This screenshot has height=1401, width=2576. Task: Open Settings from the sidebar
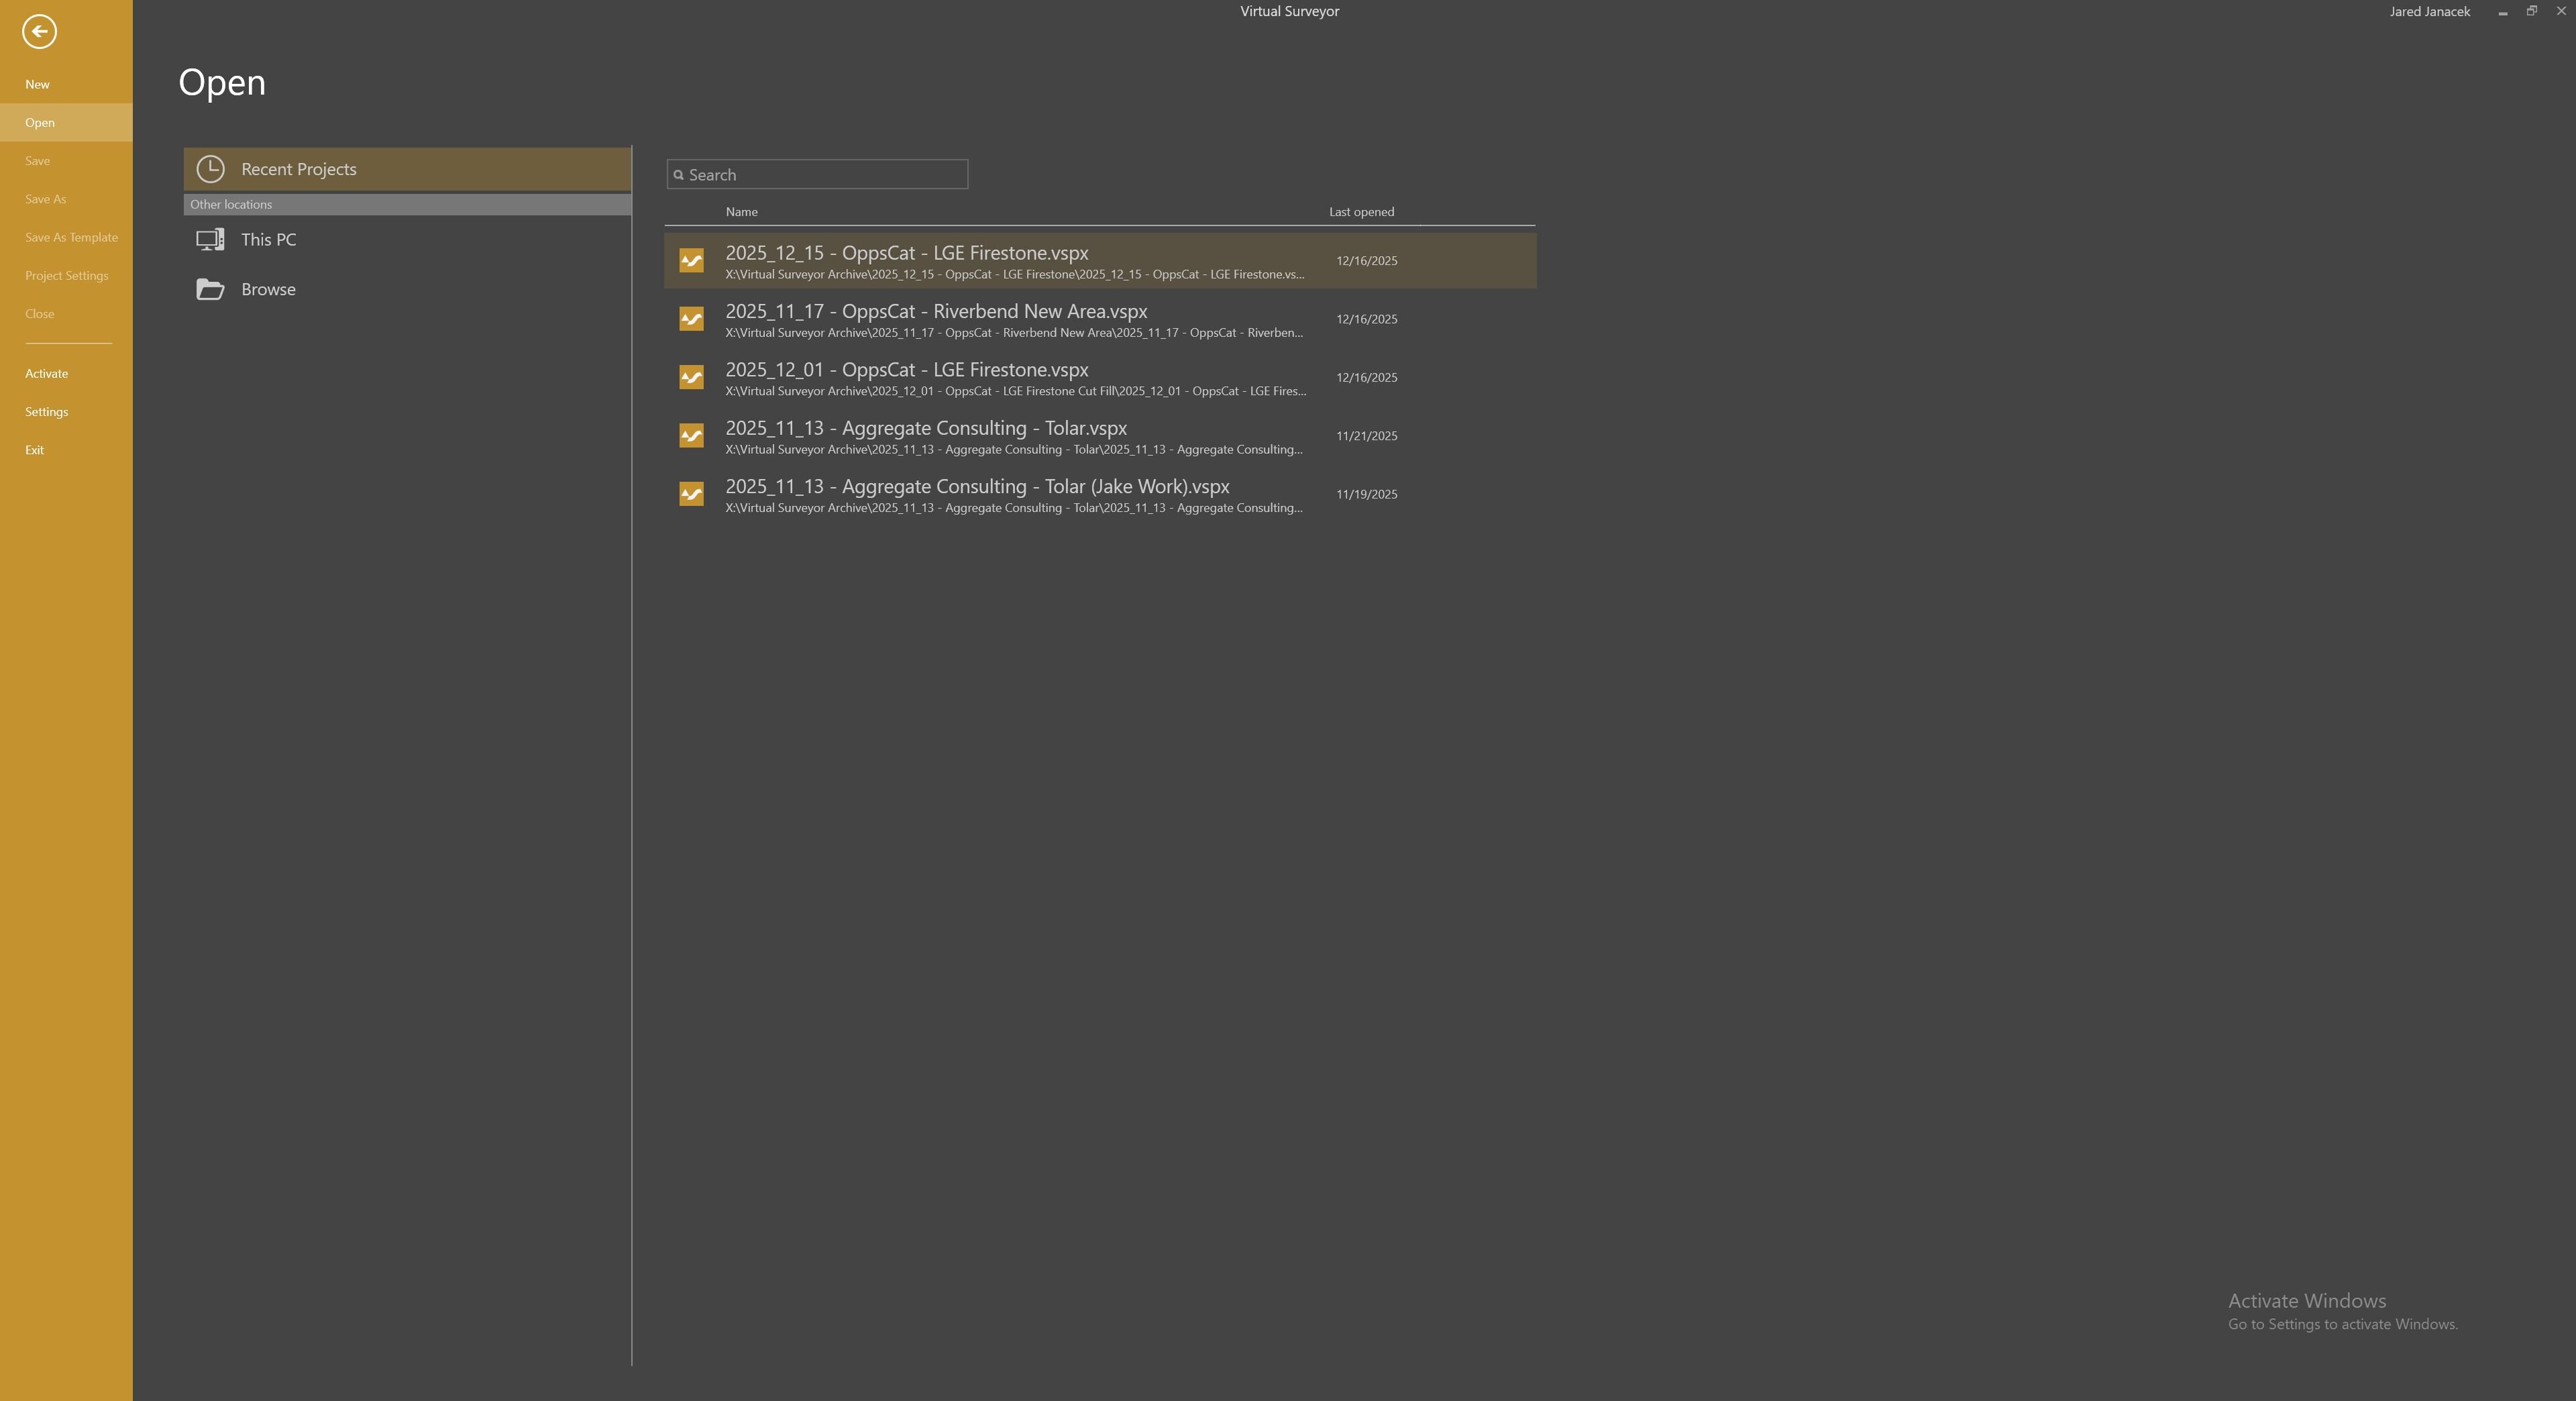[x=66, y=412]
